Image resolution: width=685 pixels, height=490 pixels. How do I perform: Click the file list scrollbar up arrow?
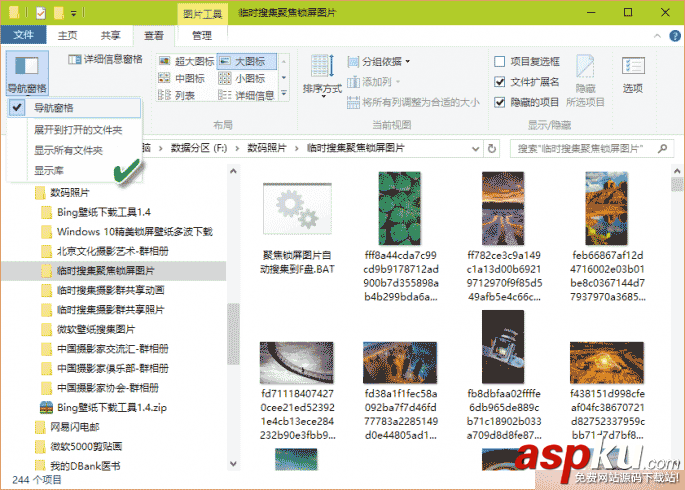point(677,171)
